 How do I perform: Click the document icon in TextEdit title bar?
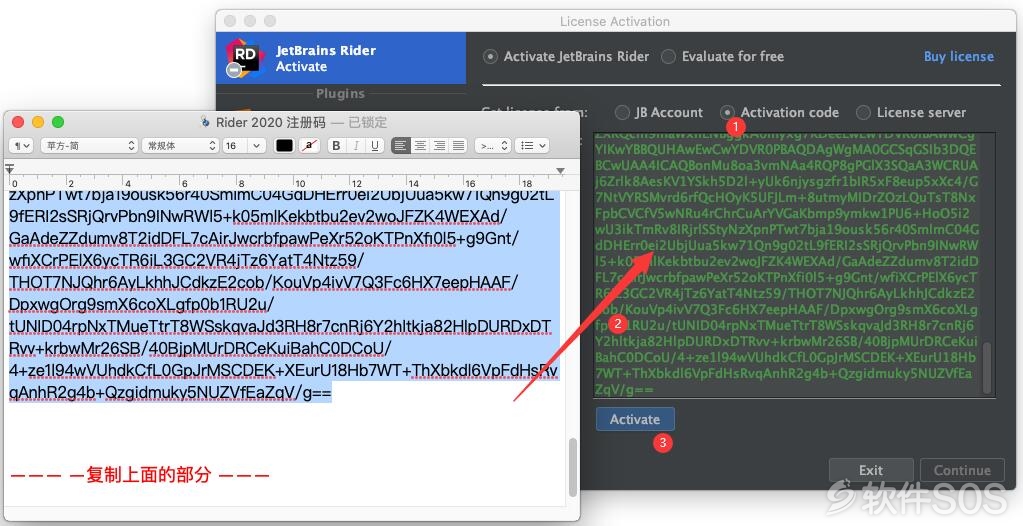[205, 122]
